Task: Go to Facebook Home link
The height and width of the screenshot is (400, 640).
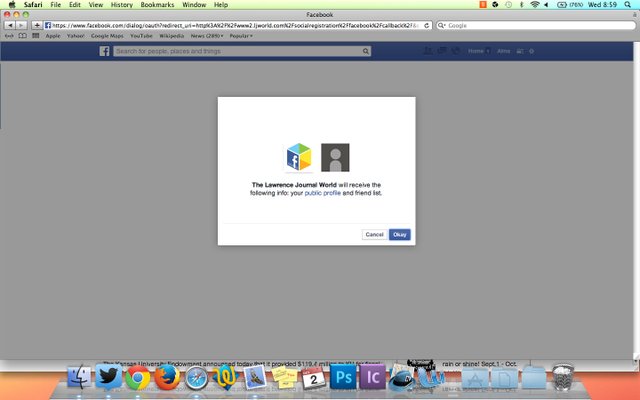Action: pyautogui.click(x=476, y=51)
